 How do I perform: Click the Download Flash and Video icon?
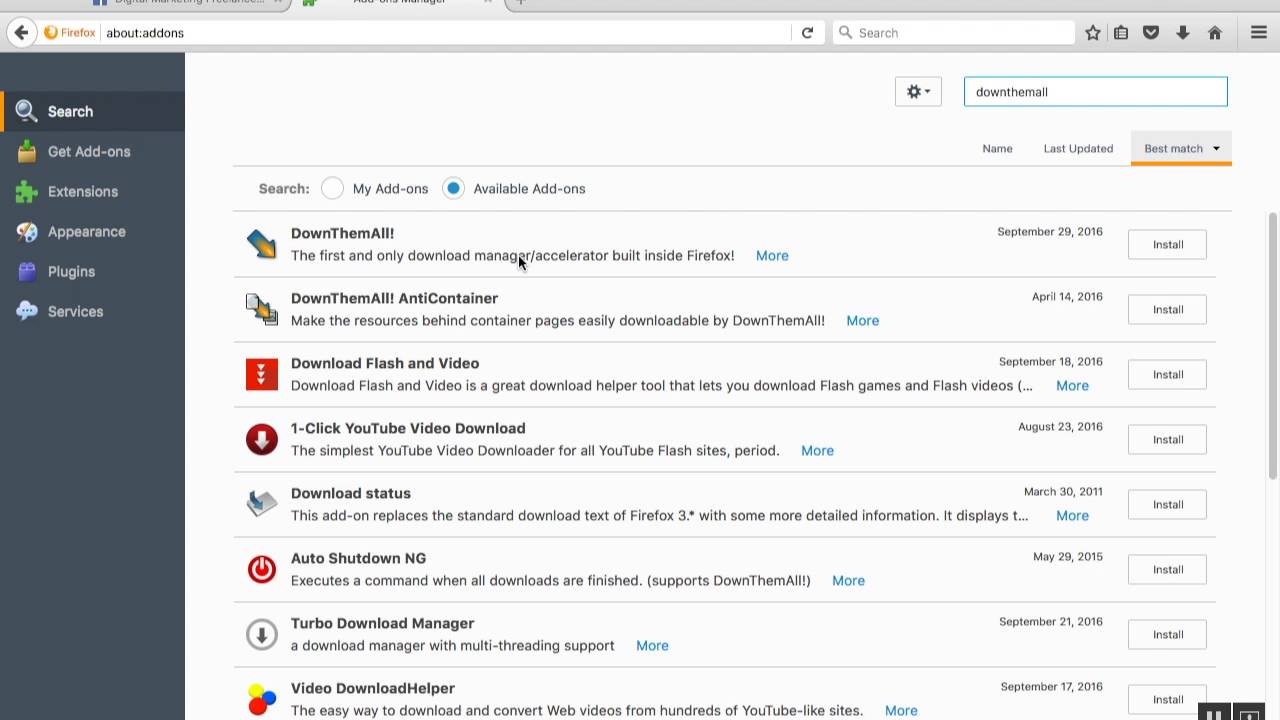coord(261,374)
